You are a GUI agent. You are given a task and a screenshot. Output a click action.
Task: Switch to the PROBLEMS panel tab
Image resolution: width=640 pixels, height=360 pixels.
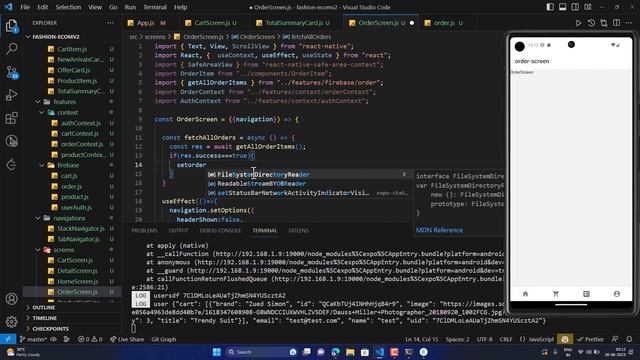(144, 231)
